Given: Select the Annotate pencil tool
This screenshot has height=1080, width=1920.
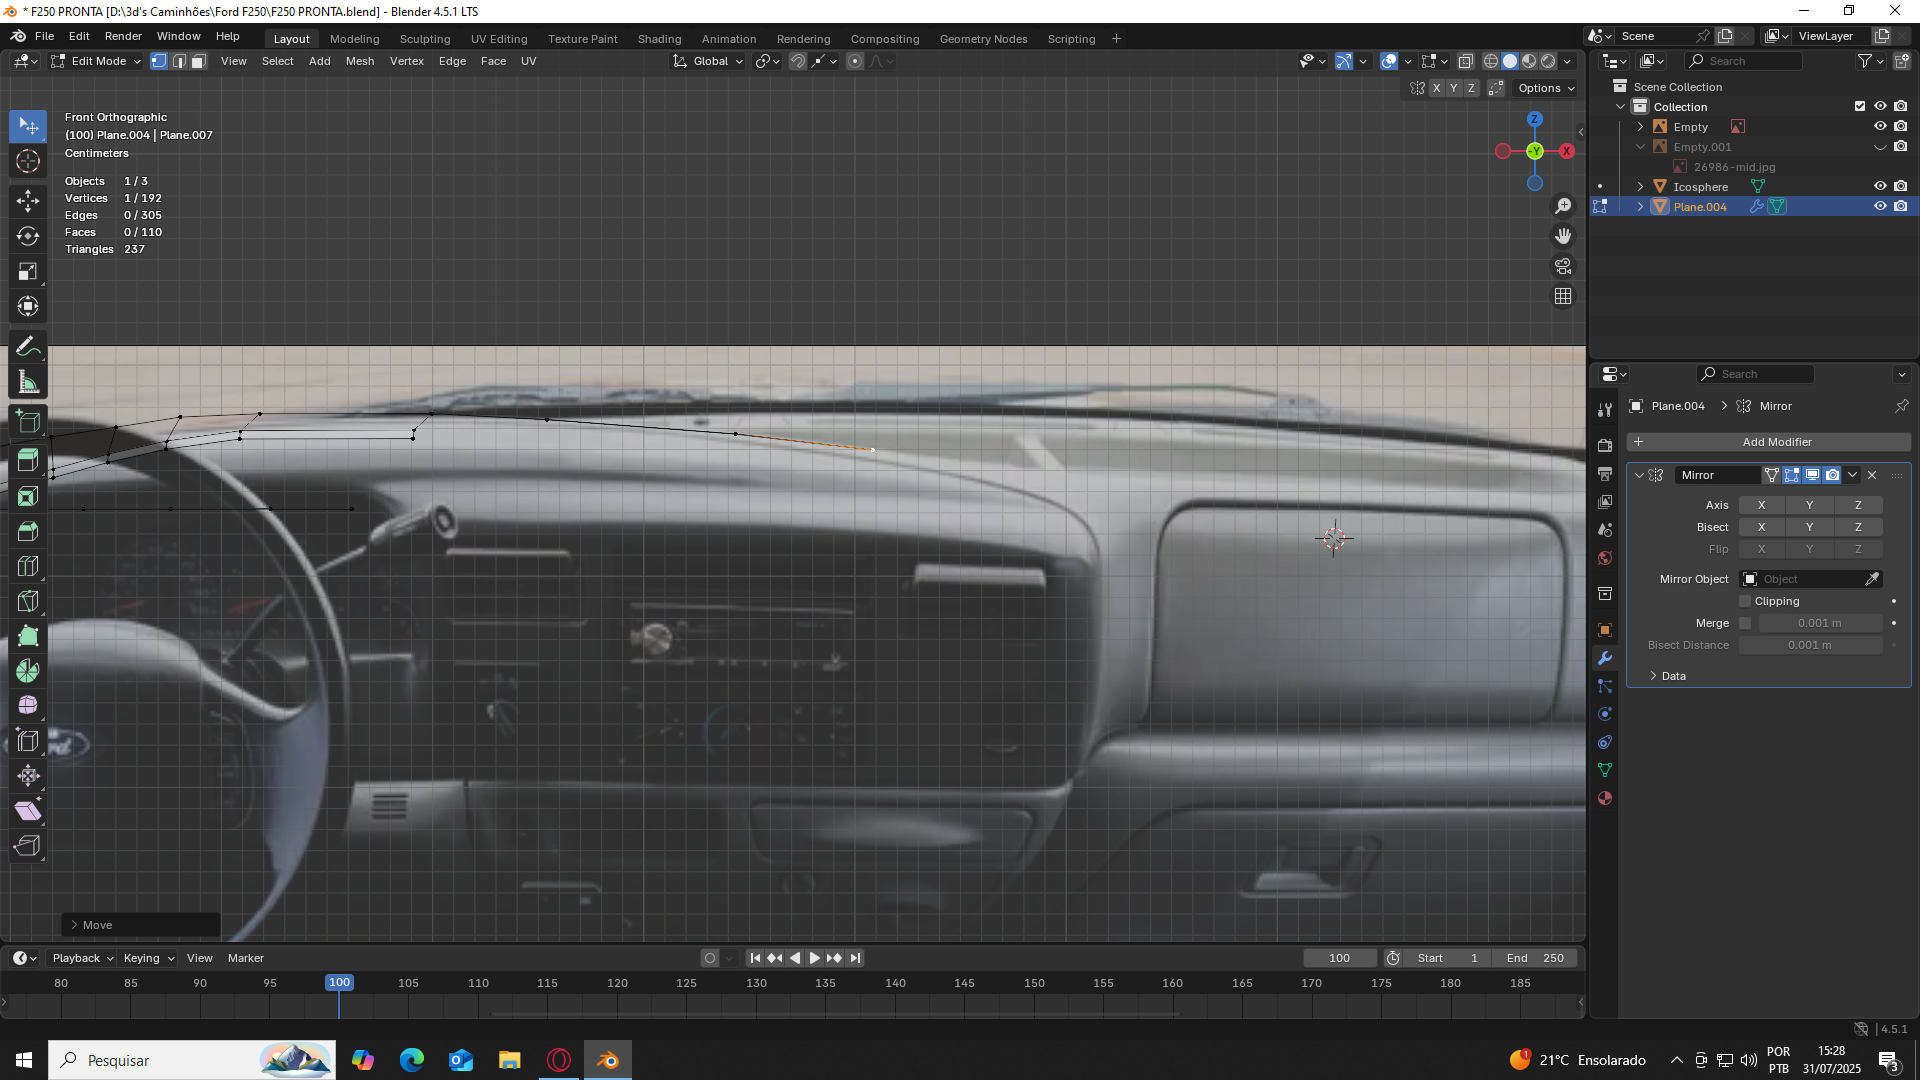Looking at the screenshot, I should tap(28, 346).
